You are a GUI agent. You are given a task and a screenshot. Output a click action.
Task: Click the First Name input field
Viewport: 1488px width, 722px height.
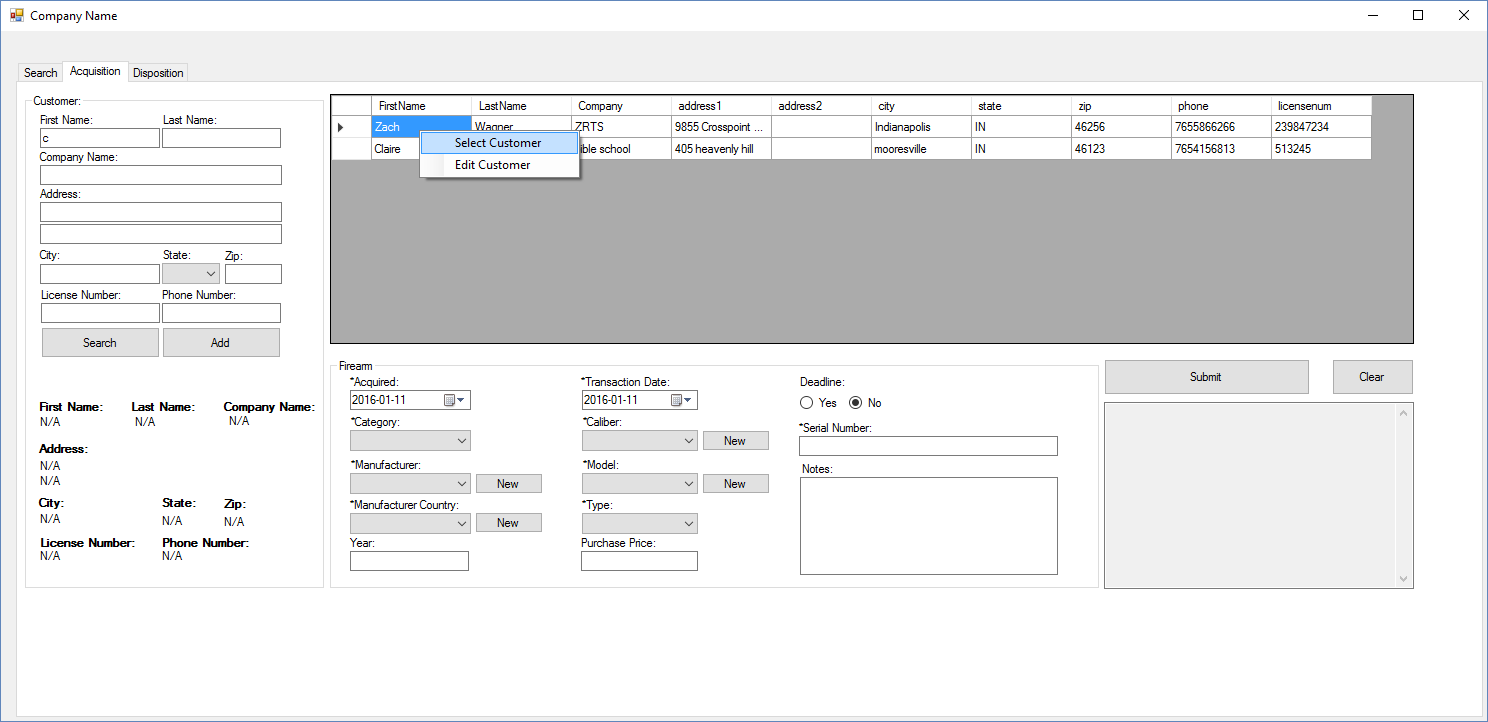point(100,138)
